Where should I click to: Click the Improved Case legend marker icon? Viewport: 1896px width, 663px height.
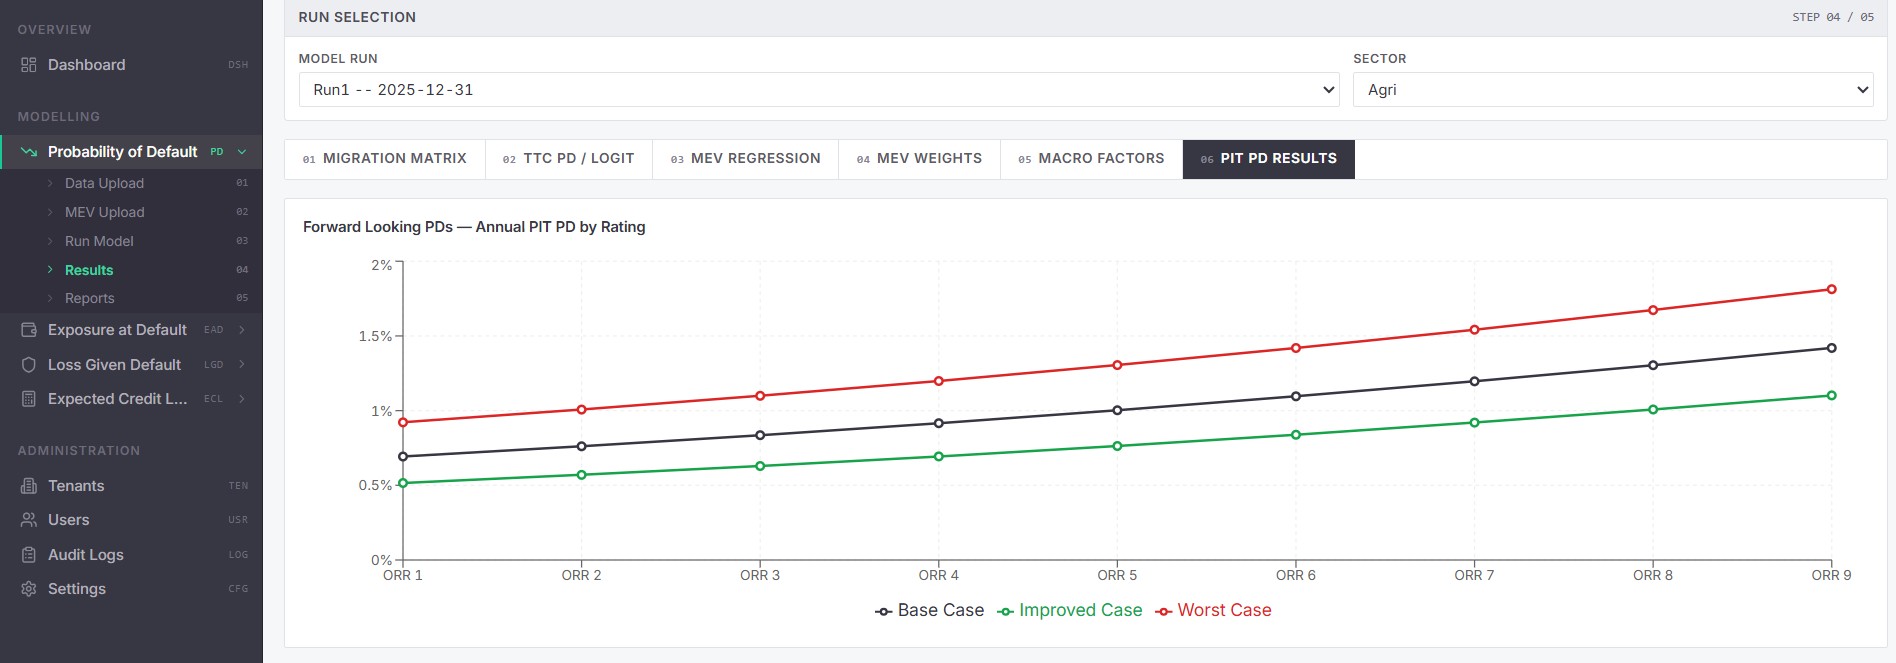point(1006,611)
